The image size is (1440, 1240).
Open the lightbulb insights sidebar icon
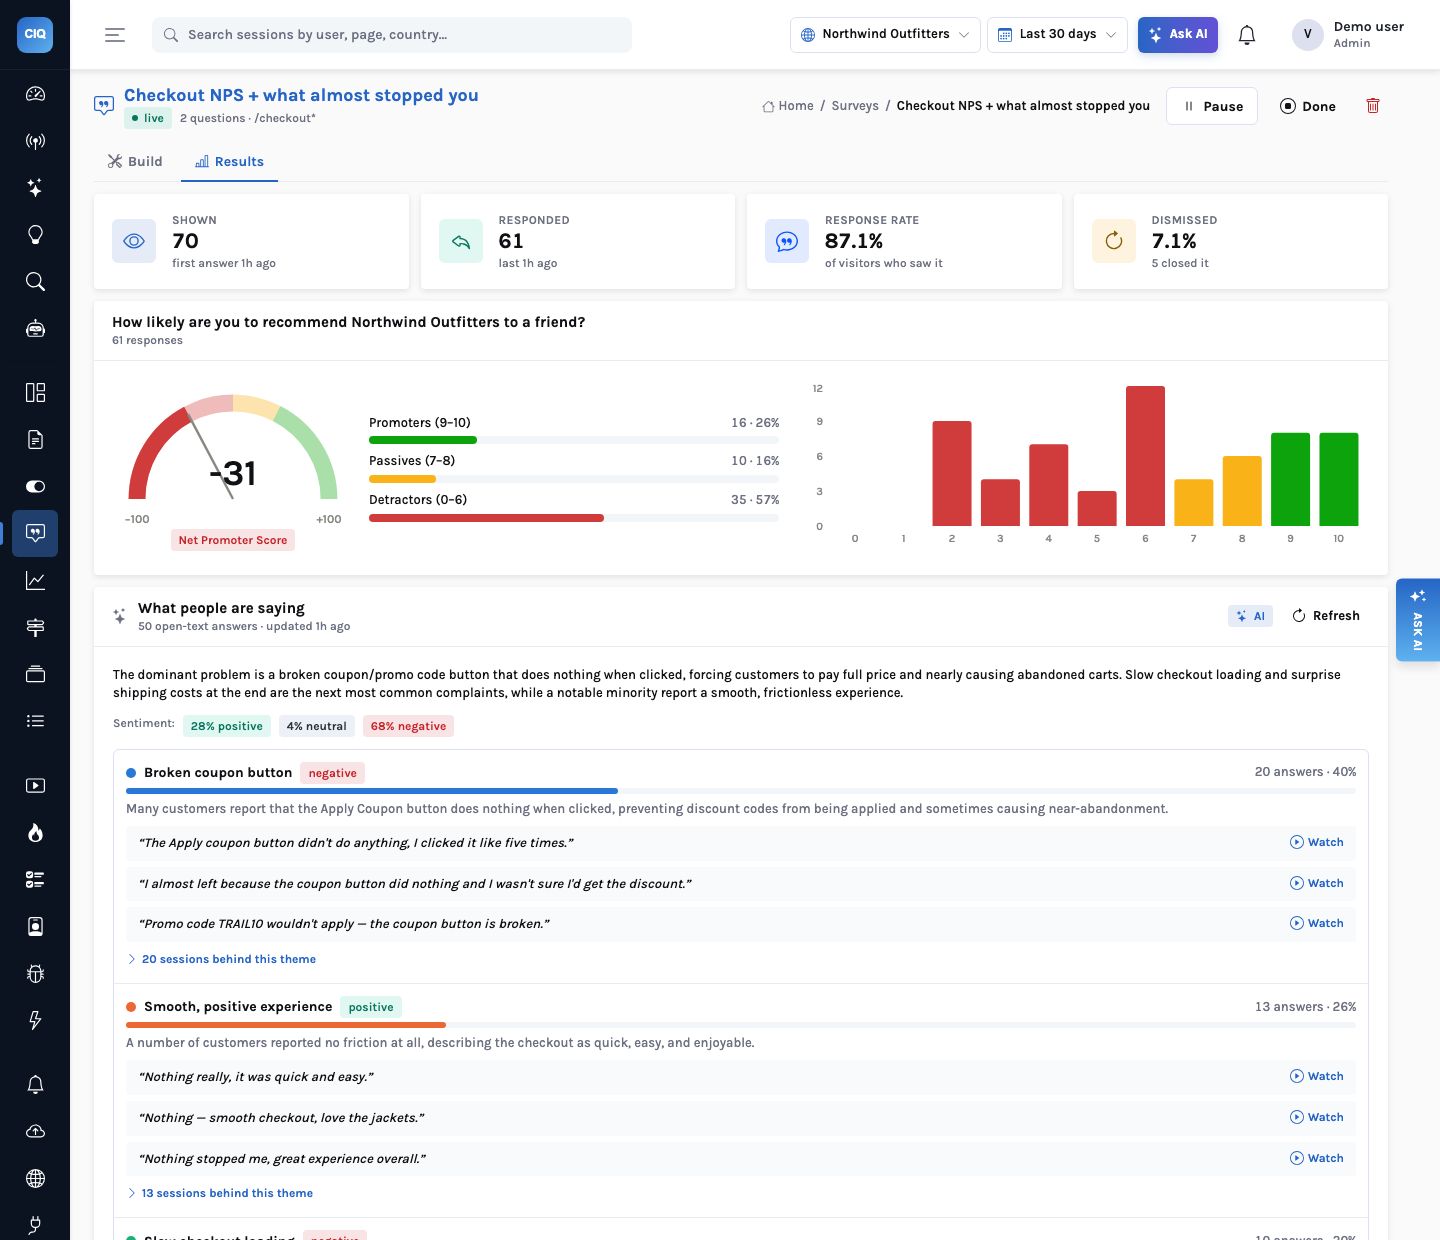click(35, 235)
